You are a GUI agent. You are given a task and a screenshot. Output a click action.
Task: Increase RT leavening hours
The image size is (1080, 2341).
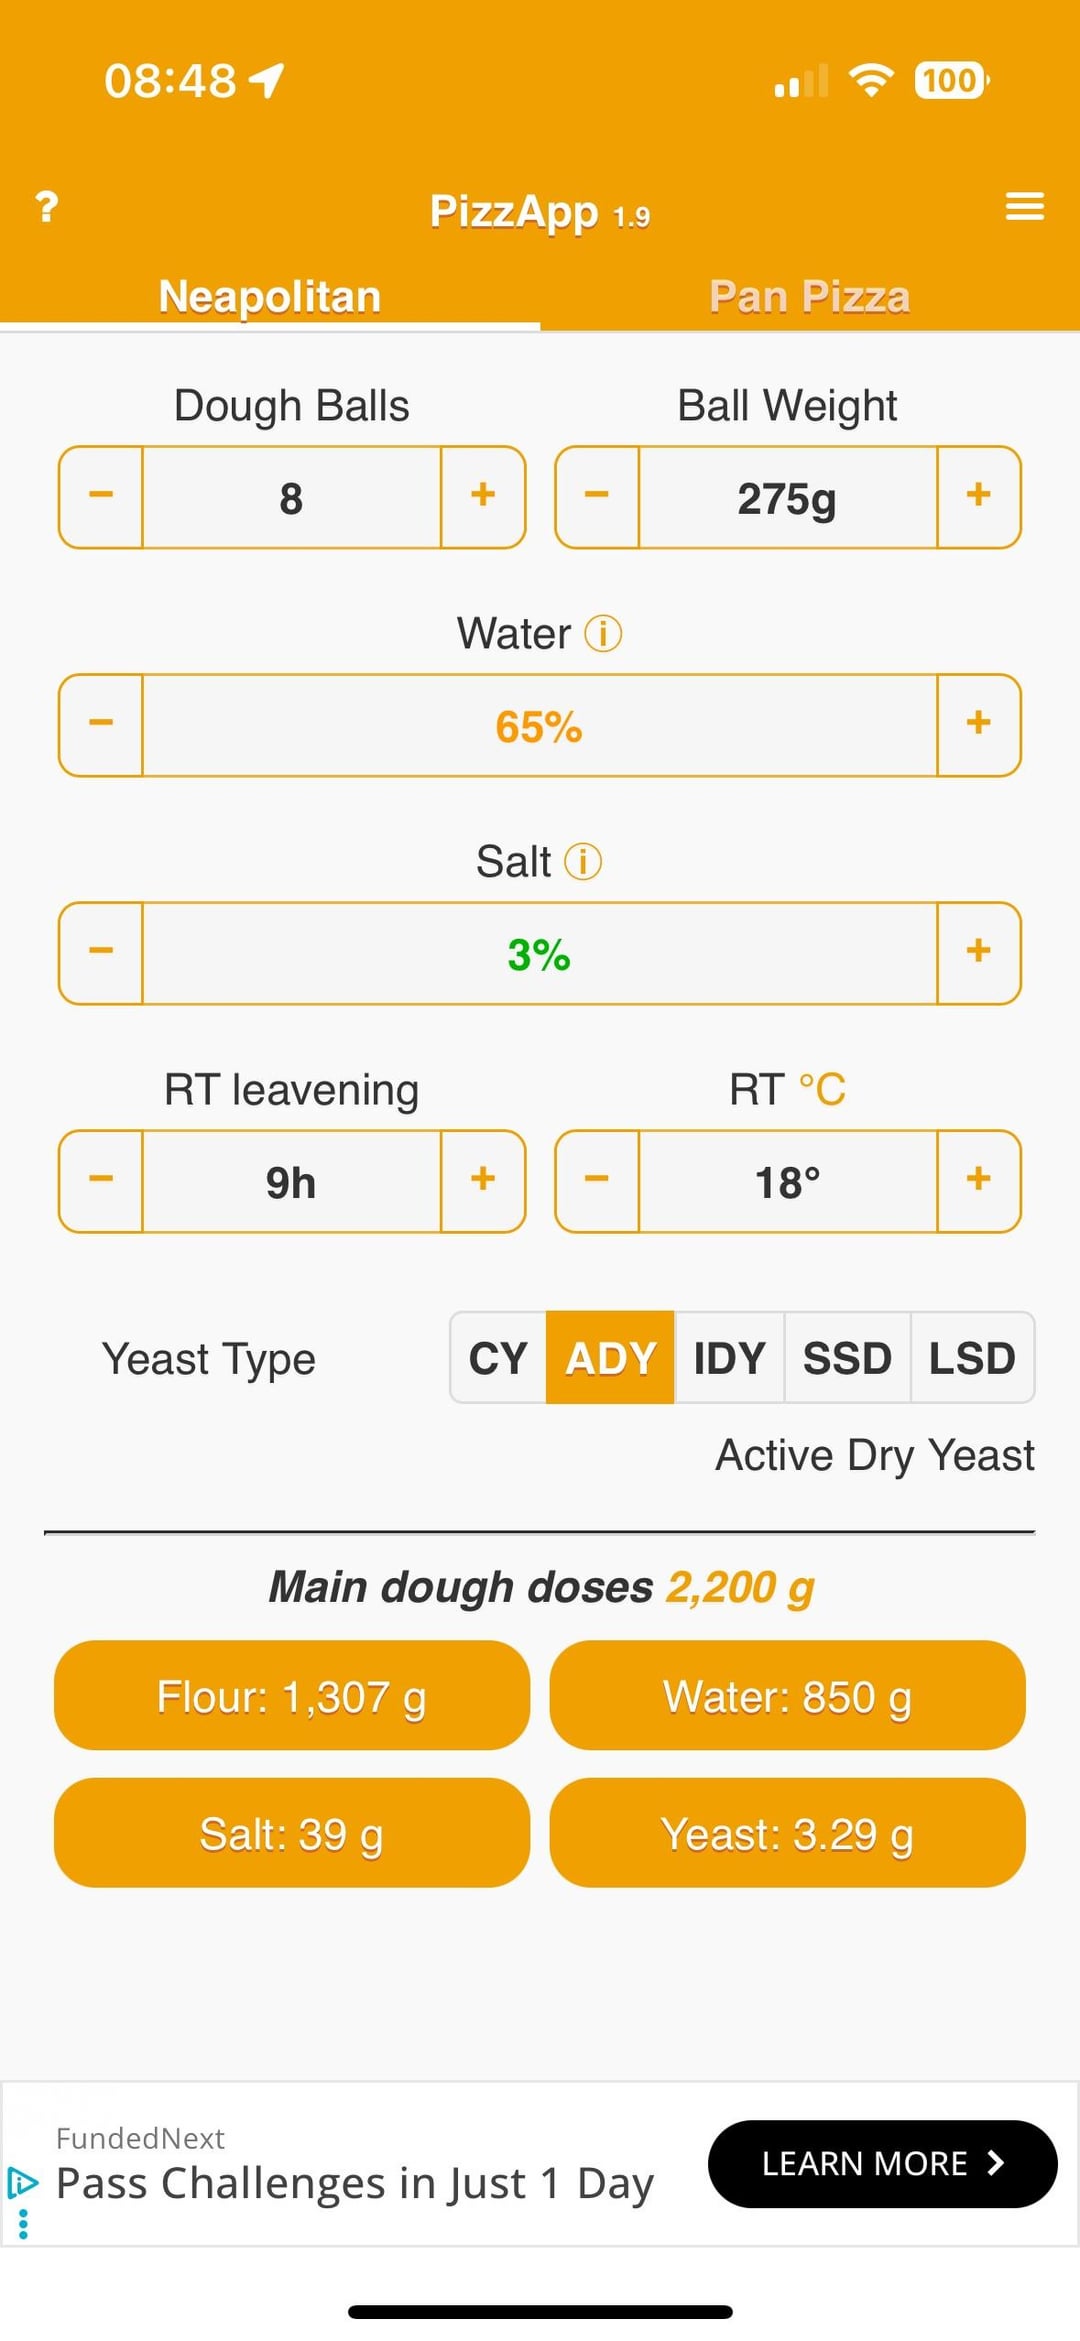click(x=483, y=1181)
